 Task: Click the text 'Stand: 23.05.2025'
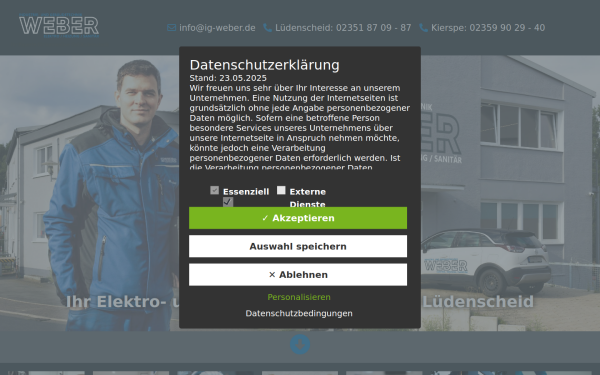coord(228,78)
